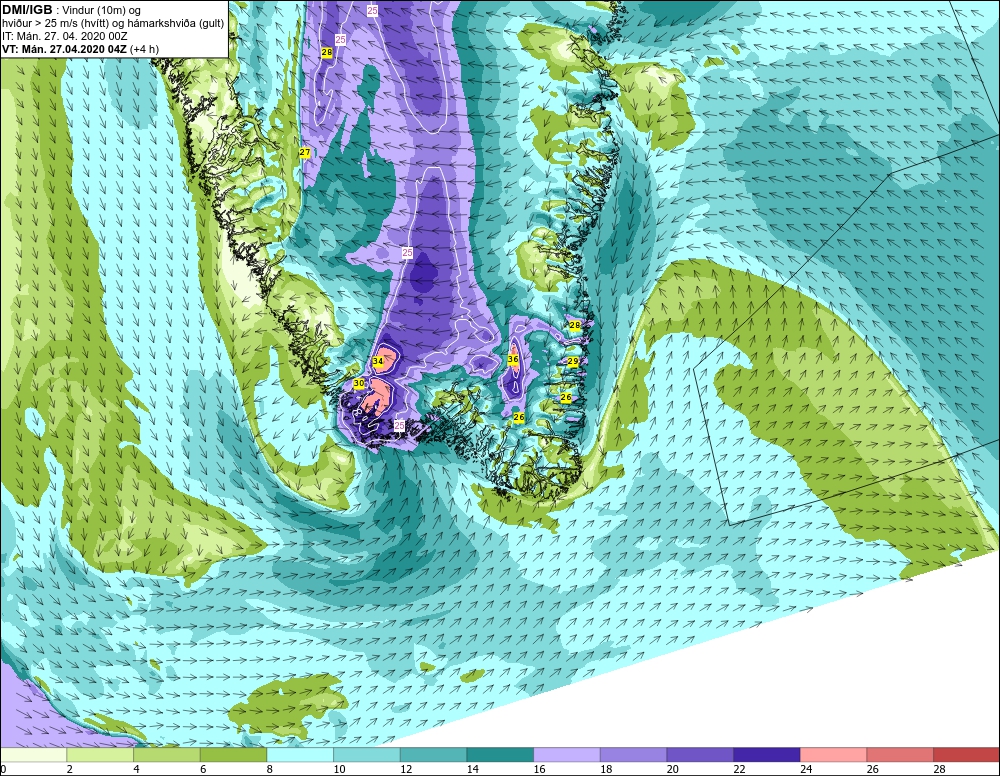
Task: Click the legend scale value 4
Action: click(136, 769)
